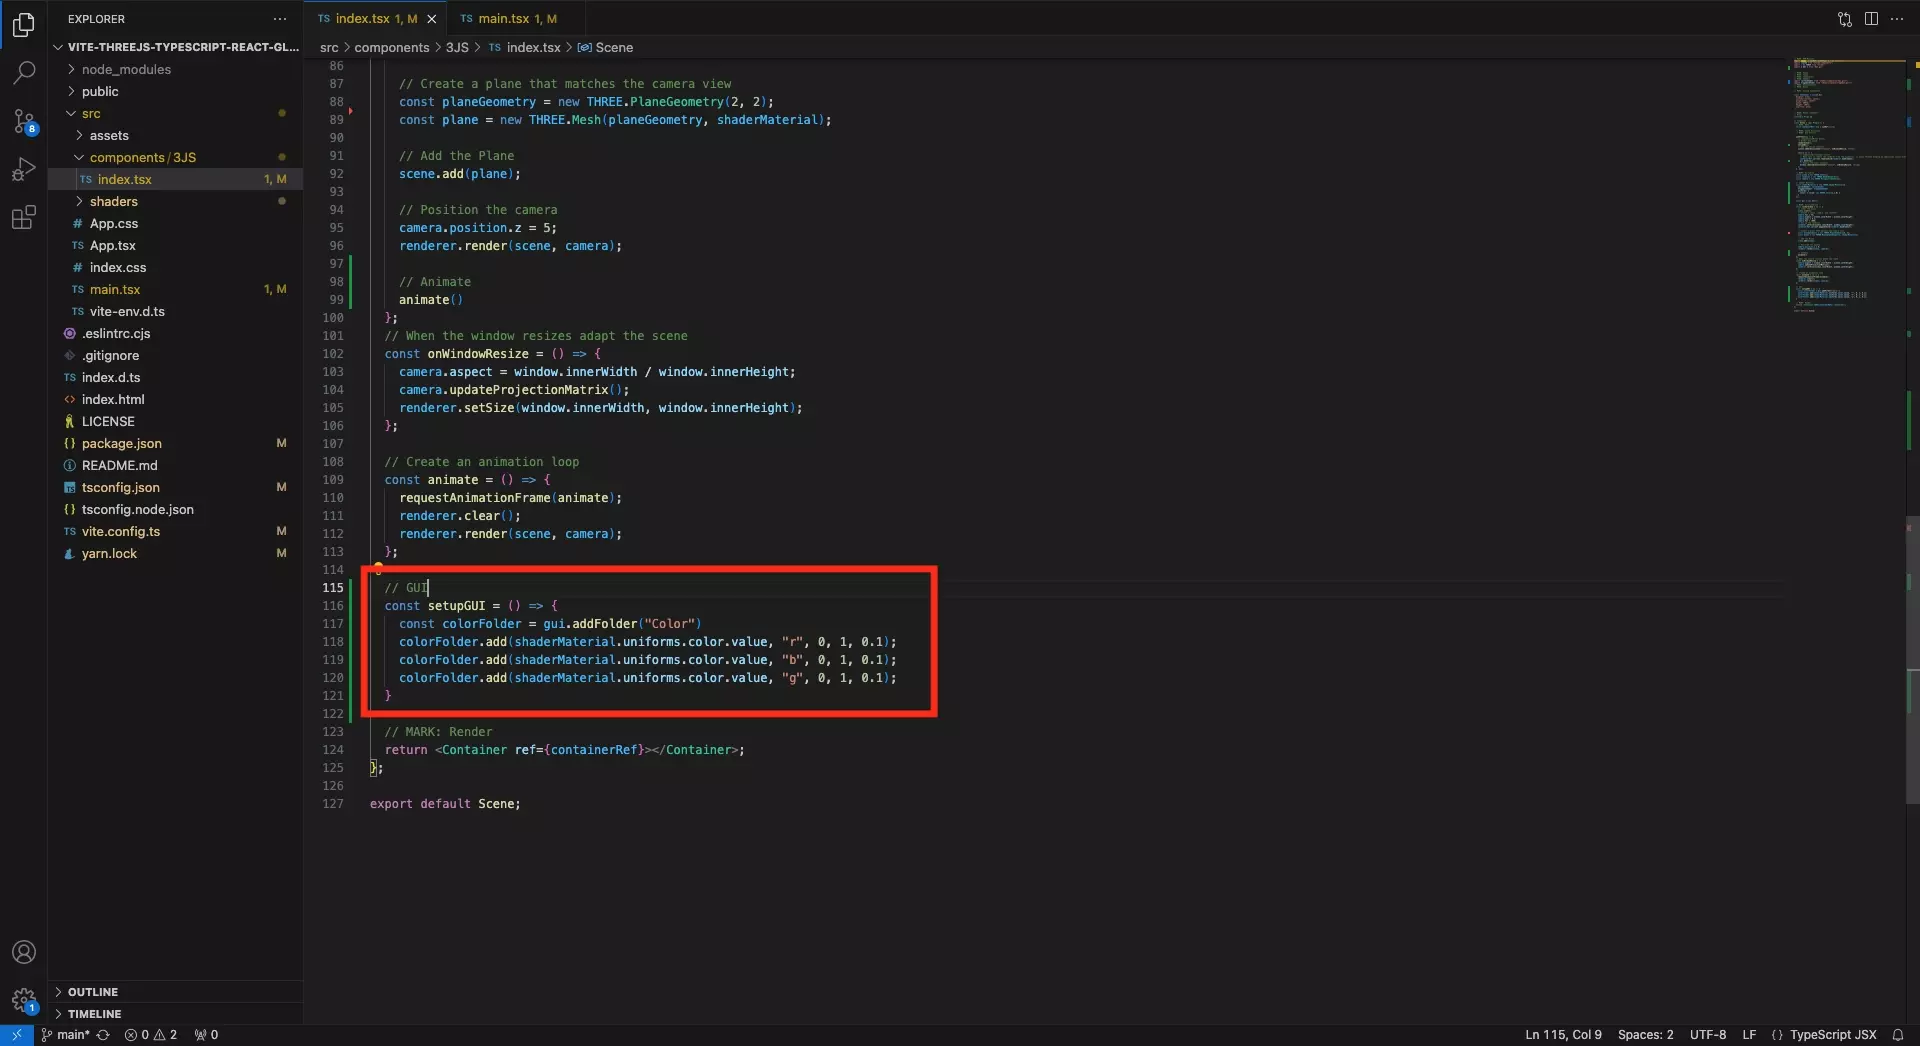
Task: Click the code minimap overview
Action: pos(1846,185)
